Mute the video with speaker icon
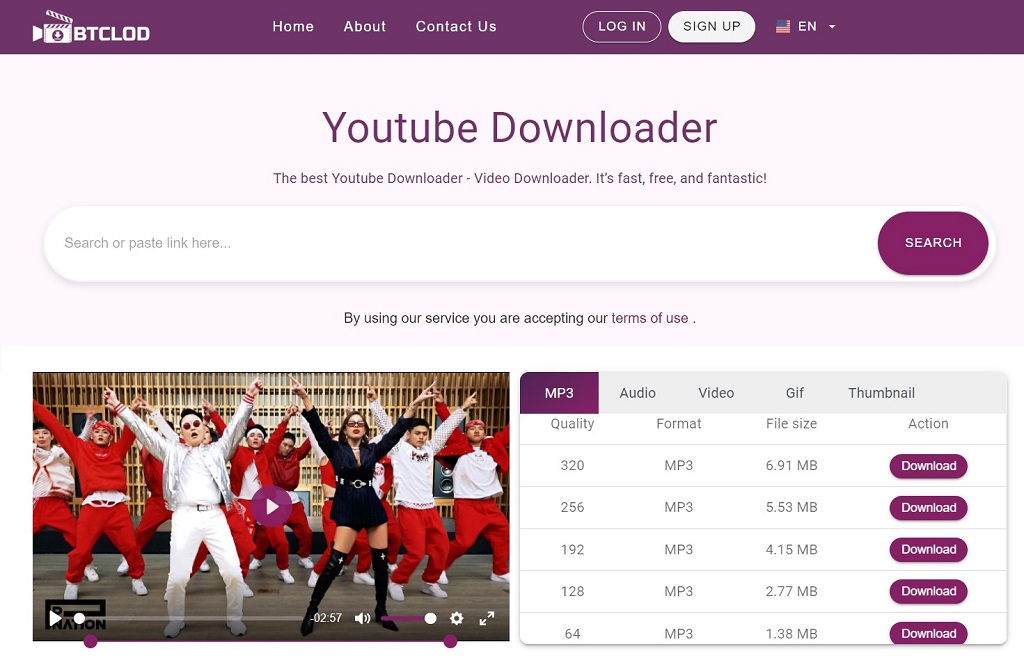 (x=362, y=618)
